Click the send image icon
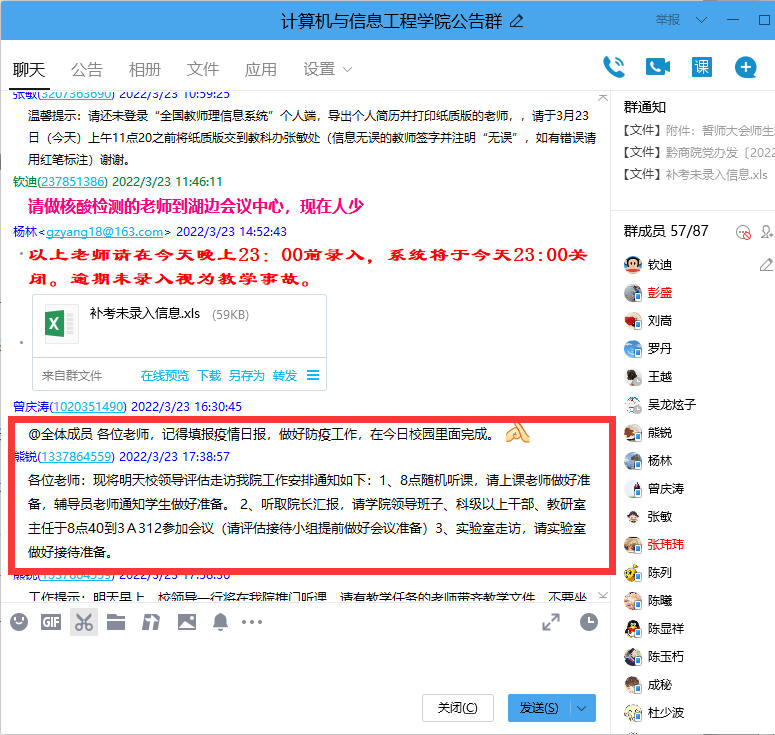Image resolution: width=775 pixels, height=735 pixels. pos(186,622)
